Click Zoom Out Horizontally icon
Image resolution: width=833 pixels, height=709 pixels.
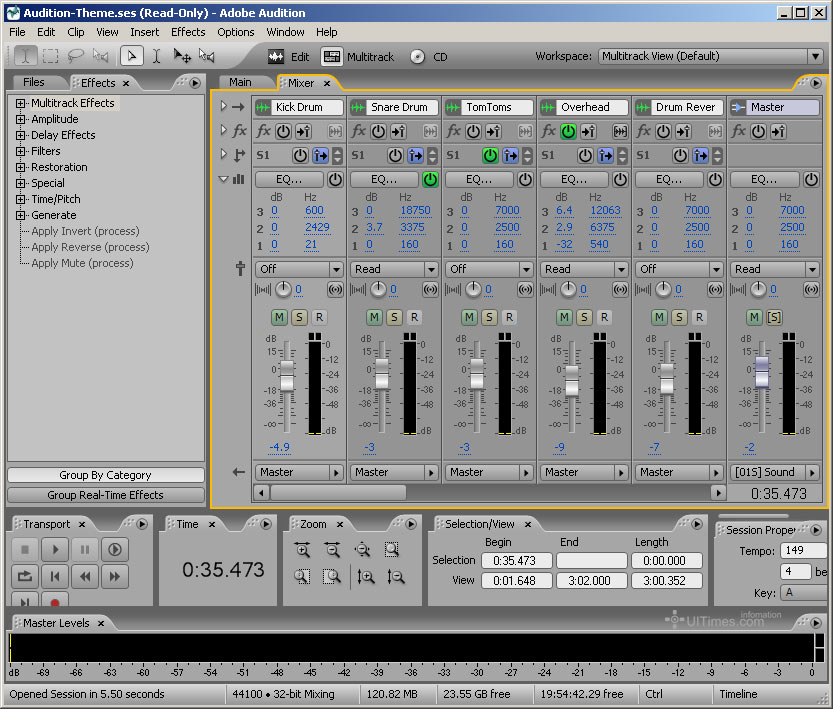coord(333,550)
